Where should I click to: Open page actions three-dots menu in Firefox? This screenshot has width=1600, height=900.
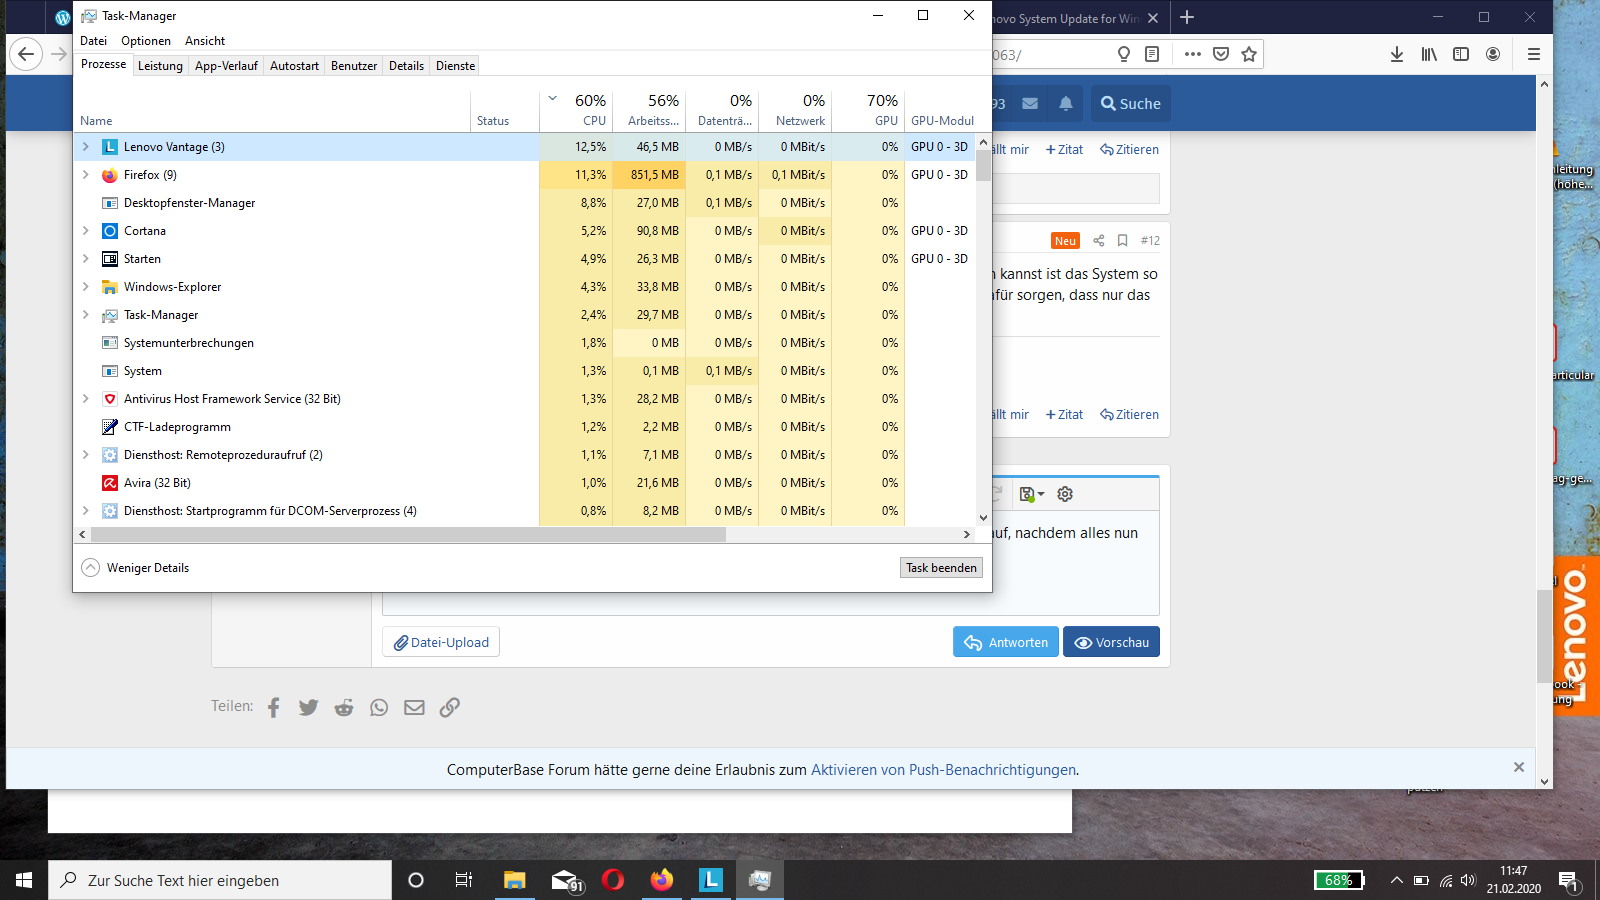click(1193, 54)
